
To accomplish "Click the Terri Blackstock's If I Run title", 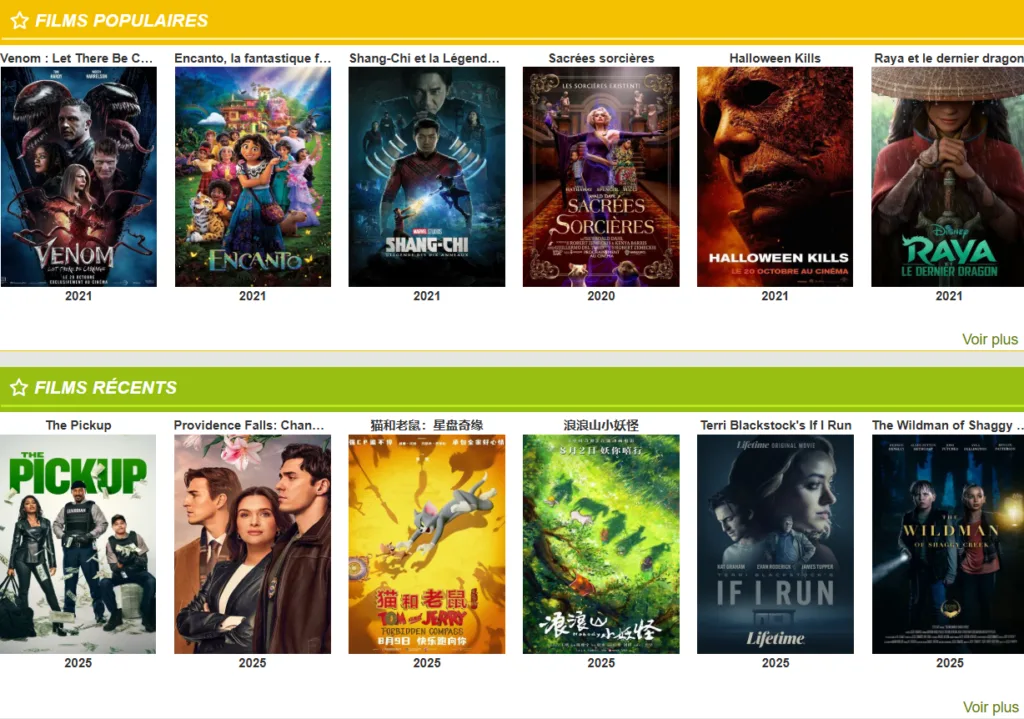I will click(x=776, y=425).
